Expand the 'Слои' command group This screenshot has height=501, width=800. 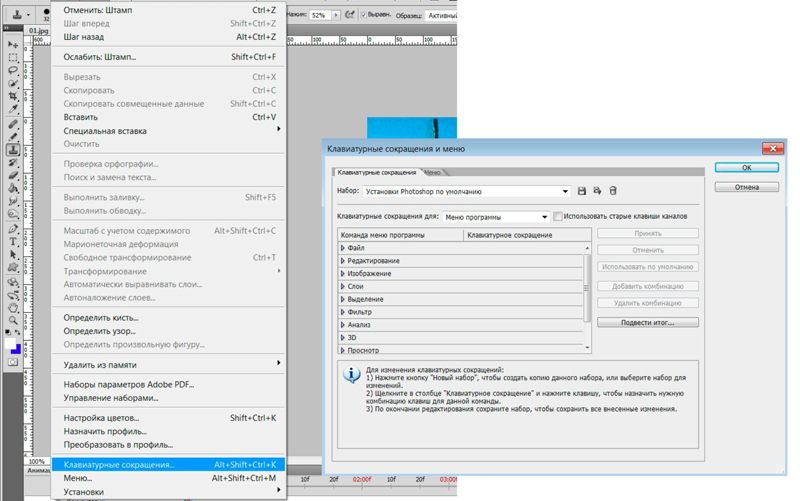click(x=343, y=286)
